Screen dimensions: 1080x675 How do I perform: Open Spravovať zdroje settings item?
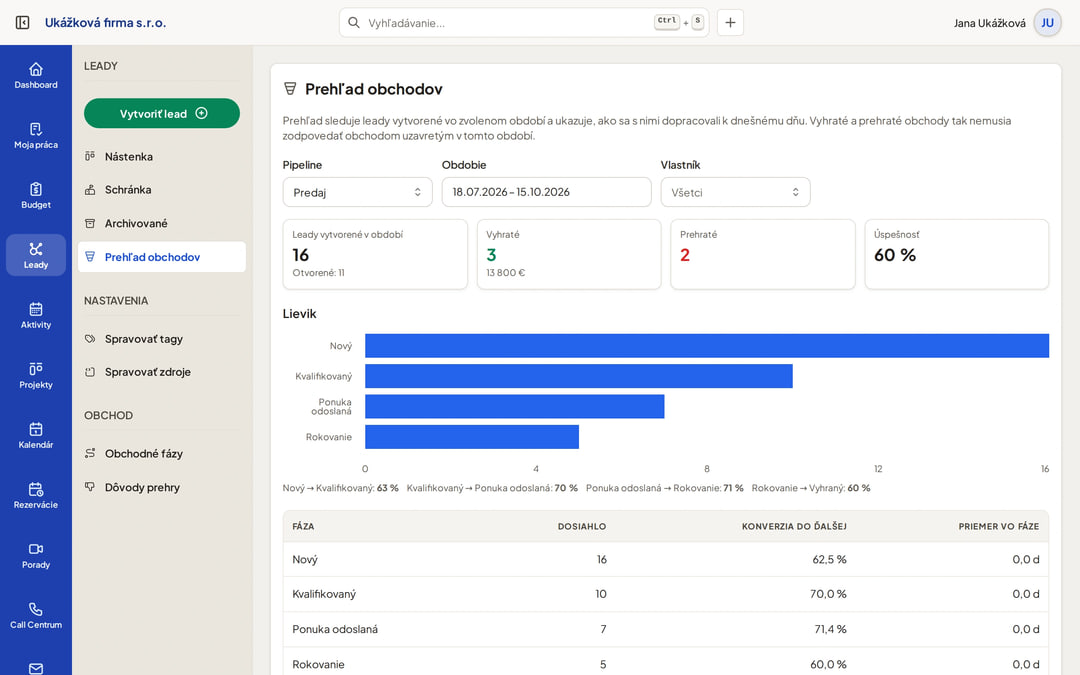[x=162, y=372]
